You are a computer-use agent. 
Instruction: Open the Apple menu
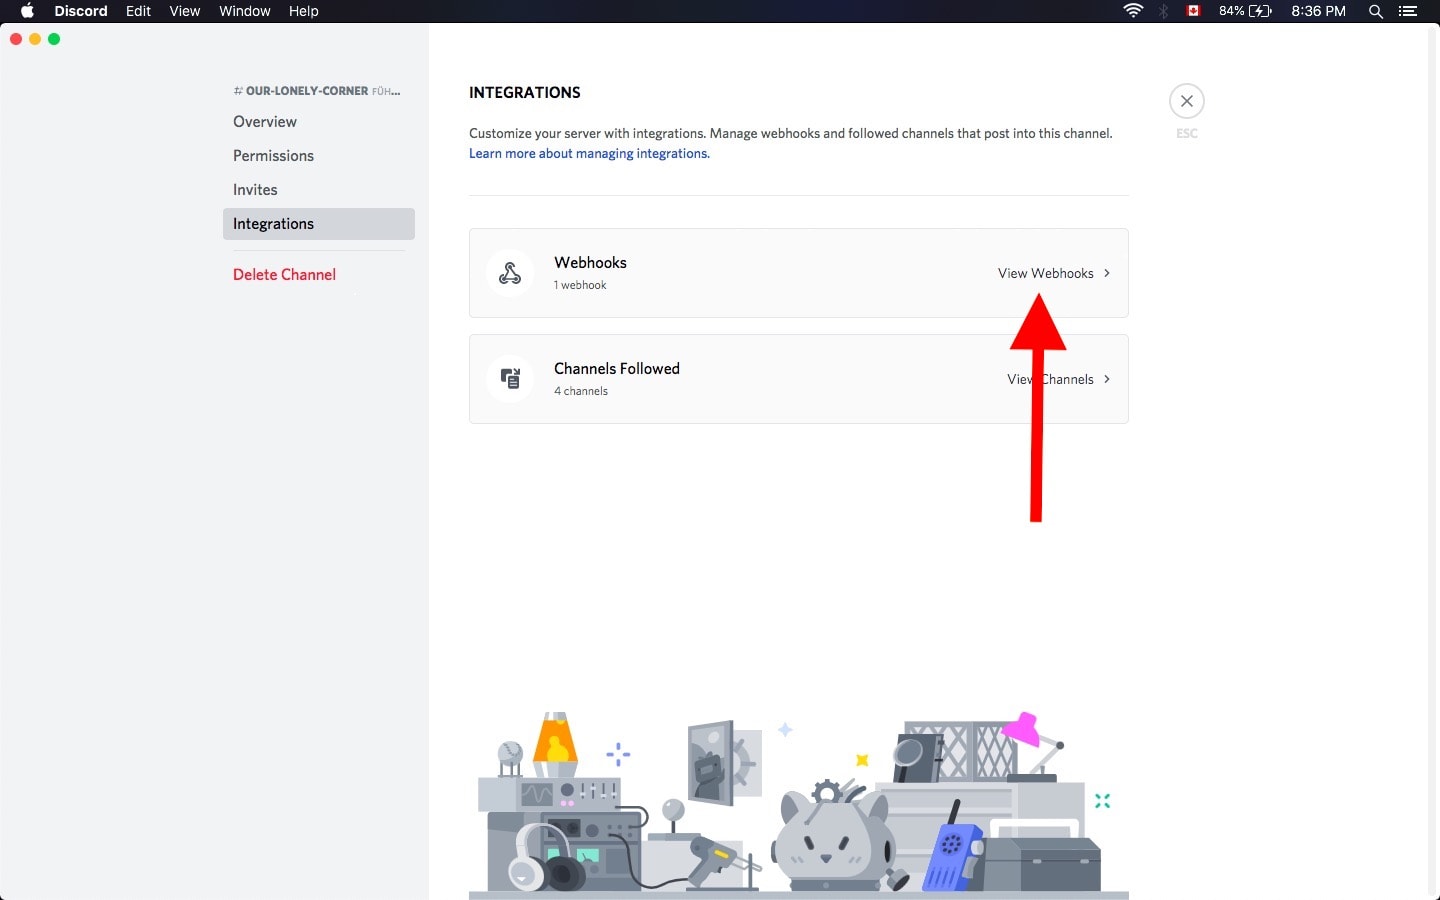27,11
